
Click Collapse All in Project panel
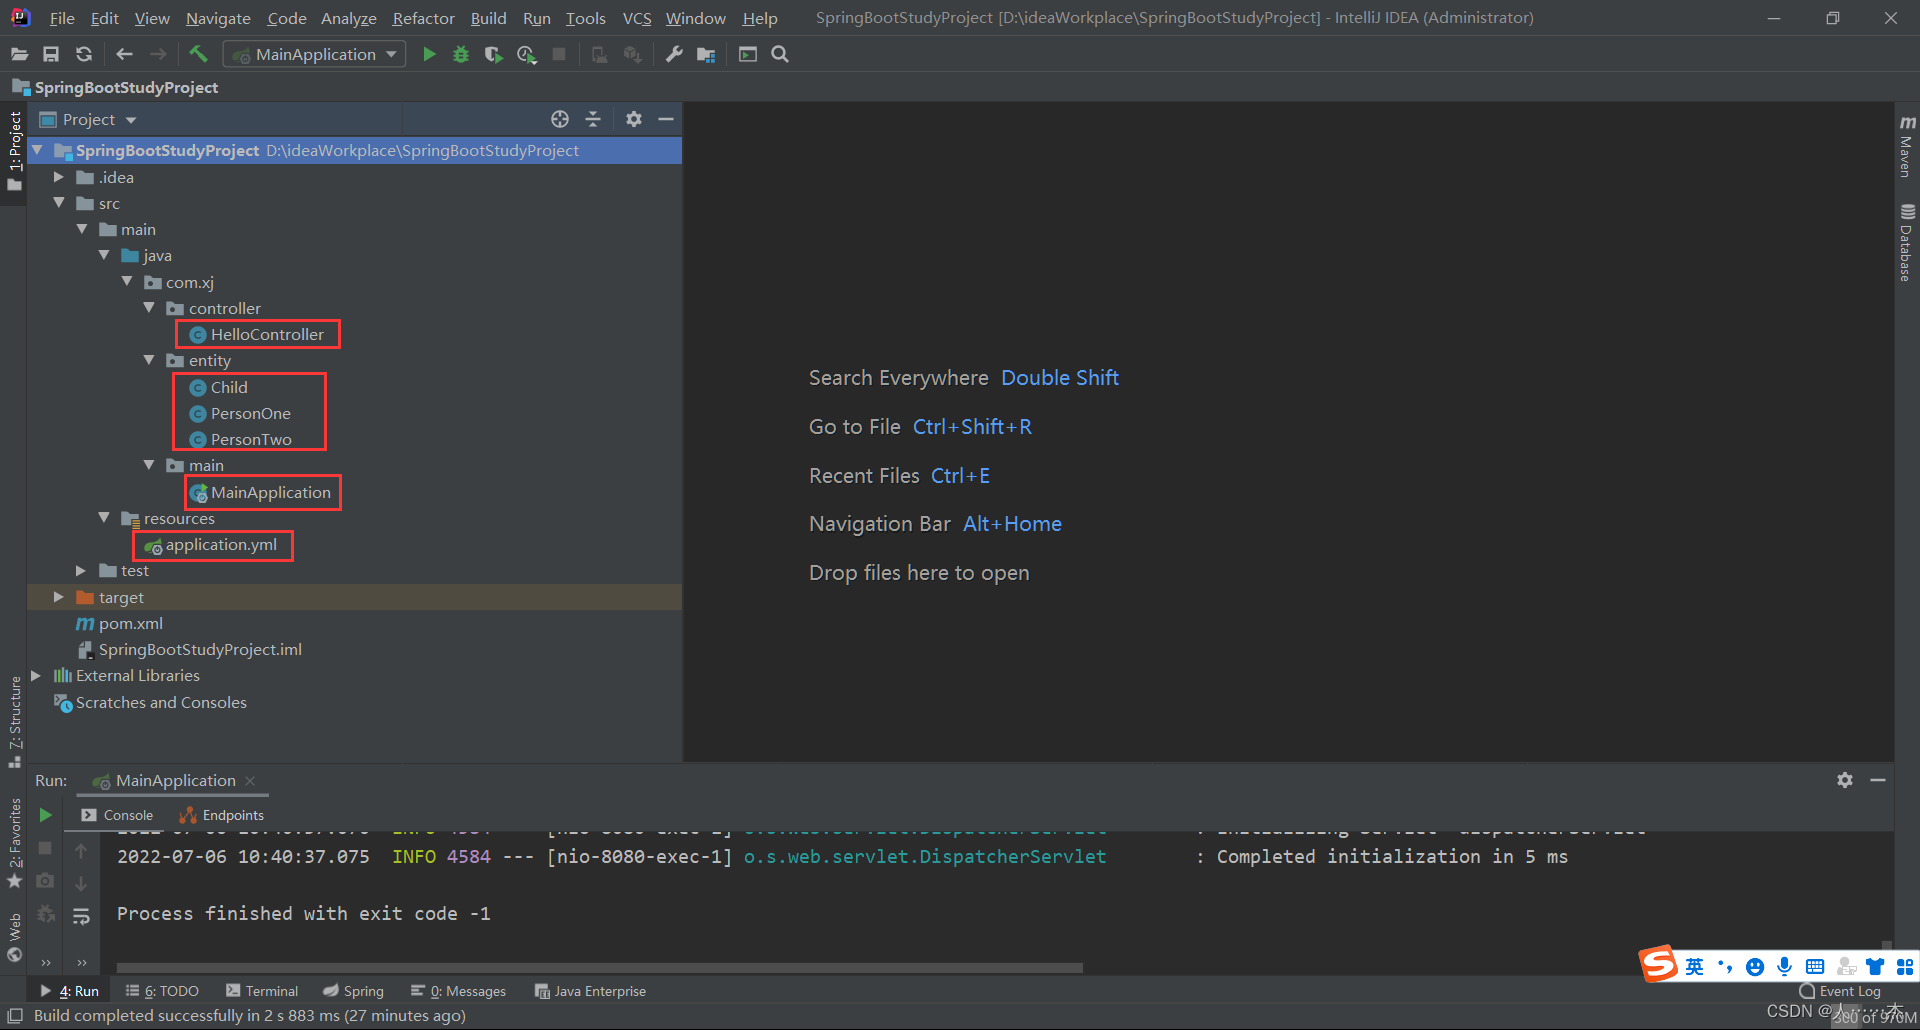point(593,120)
